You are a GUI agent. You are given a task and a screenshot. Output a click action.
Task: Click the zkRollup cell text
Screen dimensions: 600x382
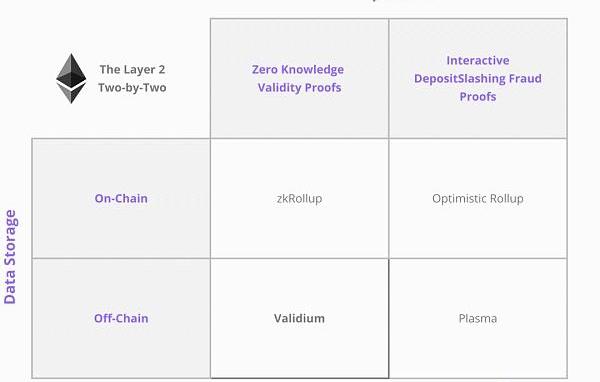[x=300, y=199]
